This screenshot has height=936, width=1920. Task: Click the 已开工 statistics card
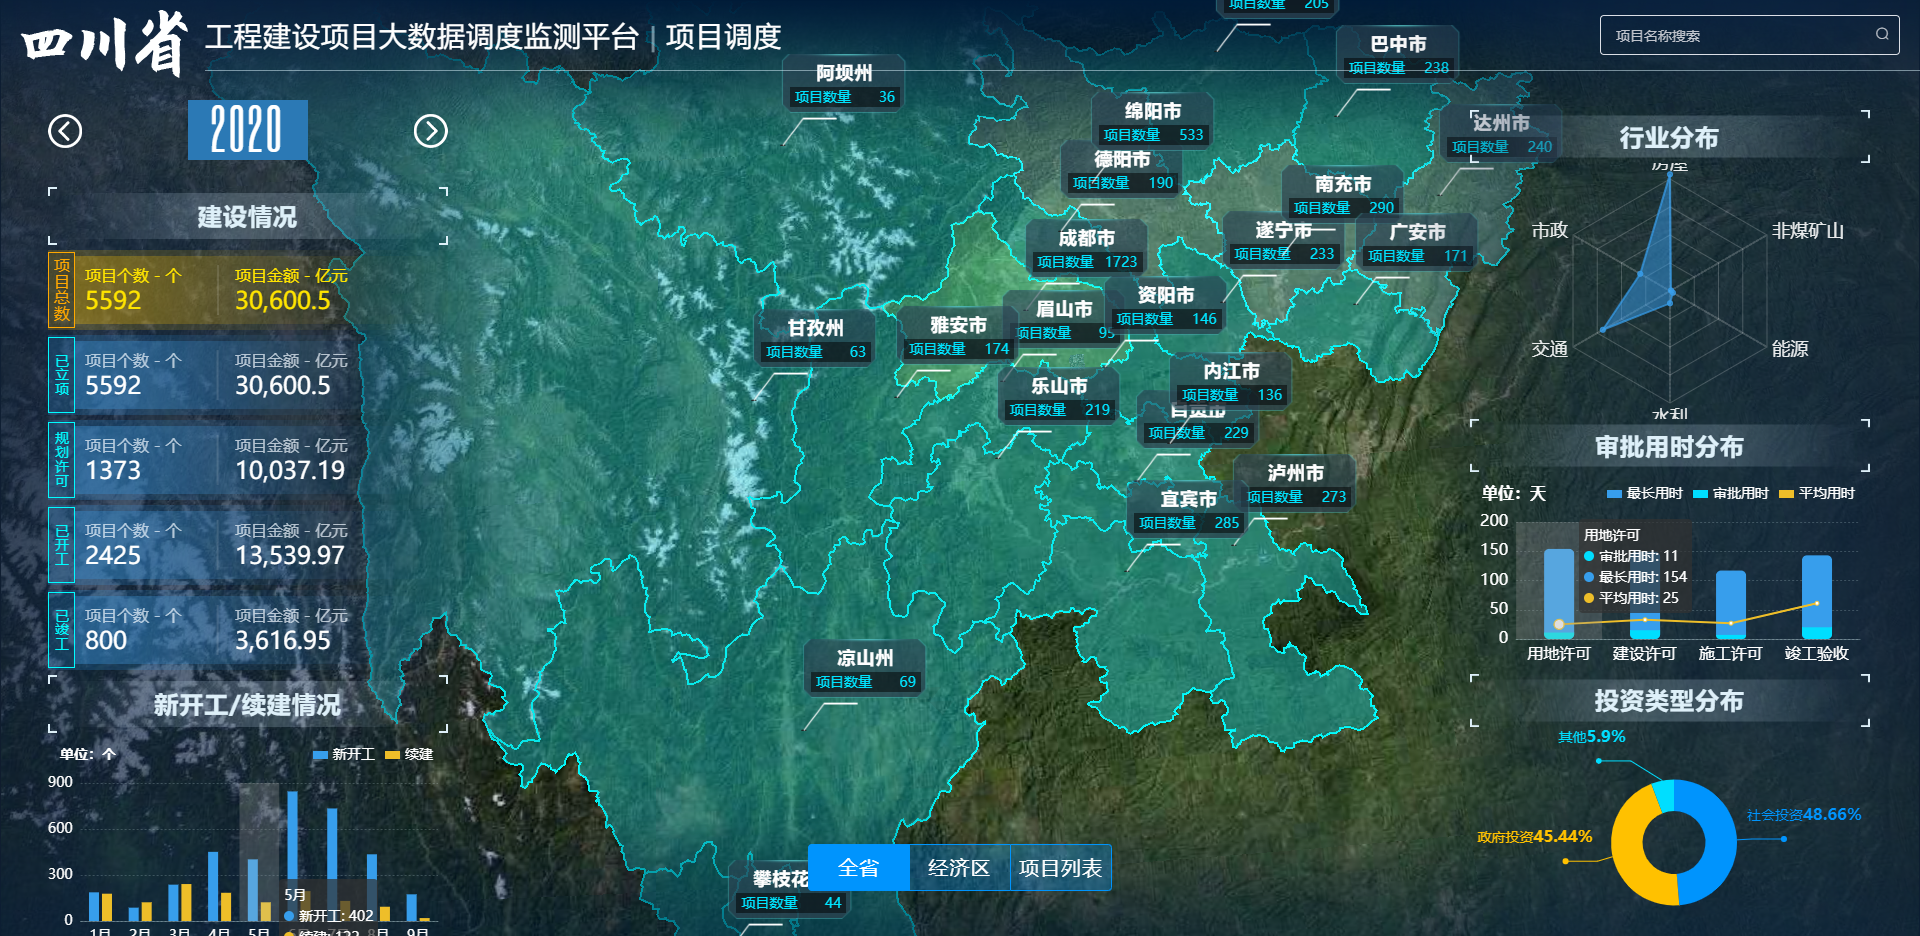point(205,545)
